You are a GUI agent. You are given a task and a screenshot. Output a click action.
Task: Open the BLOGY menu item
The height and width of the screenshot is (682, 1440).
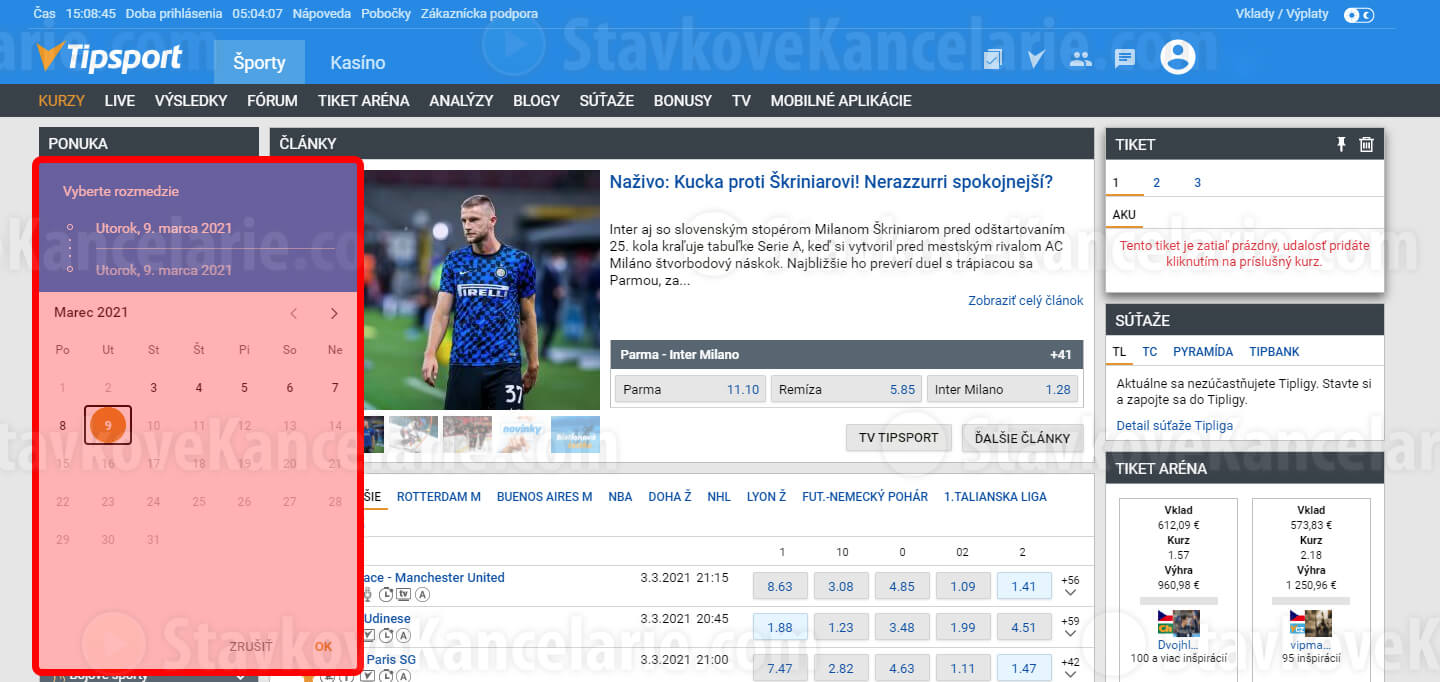537,100
